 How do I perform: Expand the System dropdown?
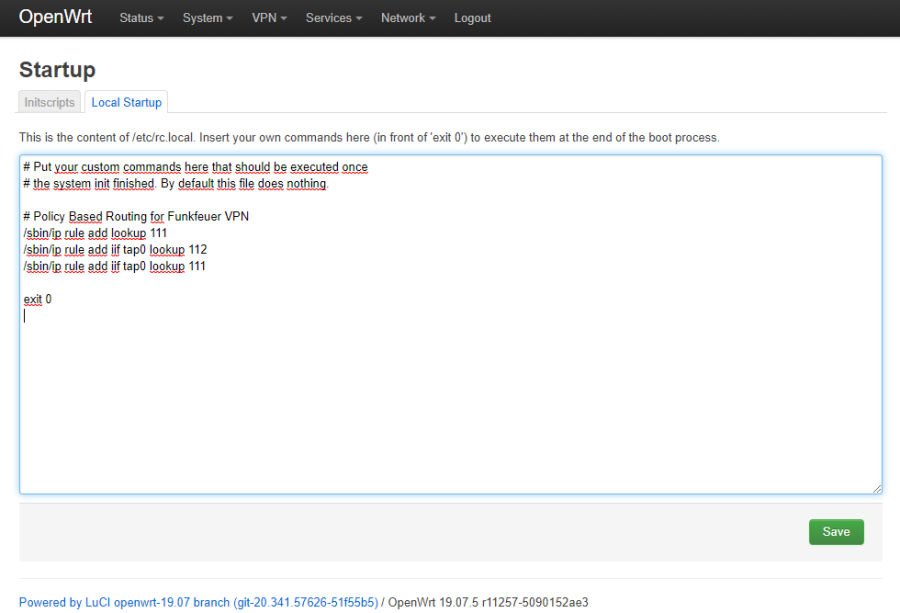click(202, 18)
